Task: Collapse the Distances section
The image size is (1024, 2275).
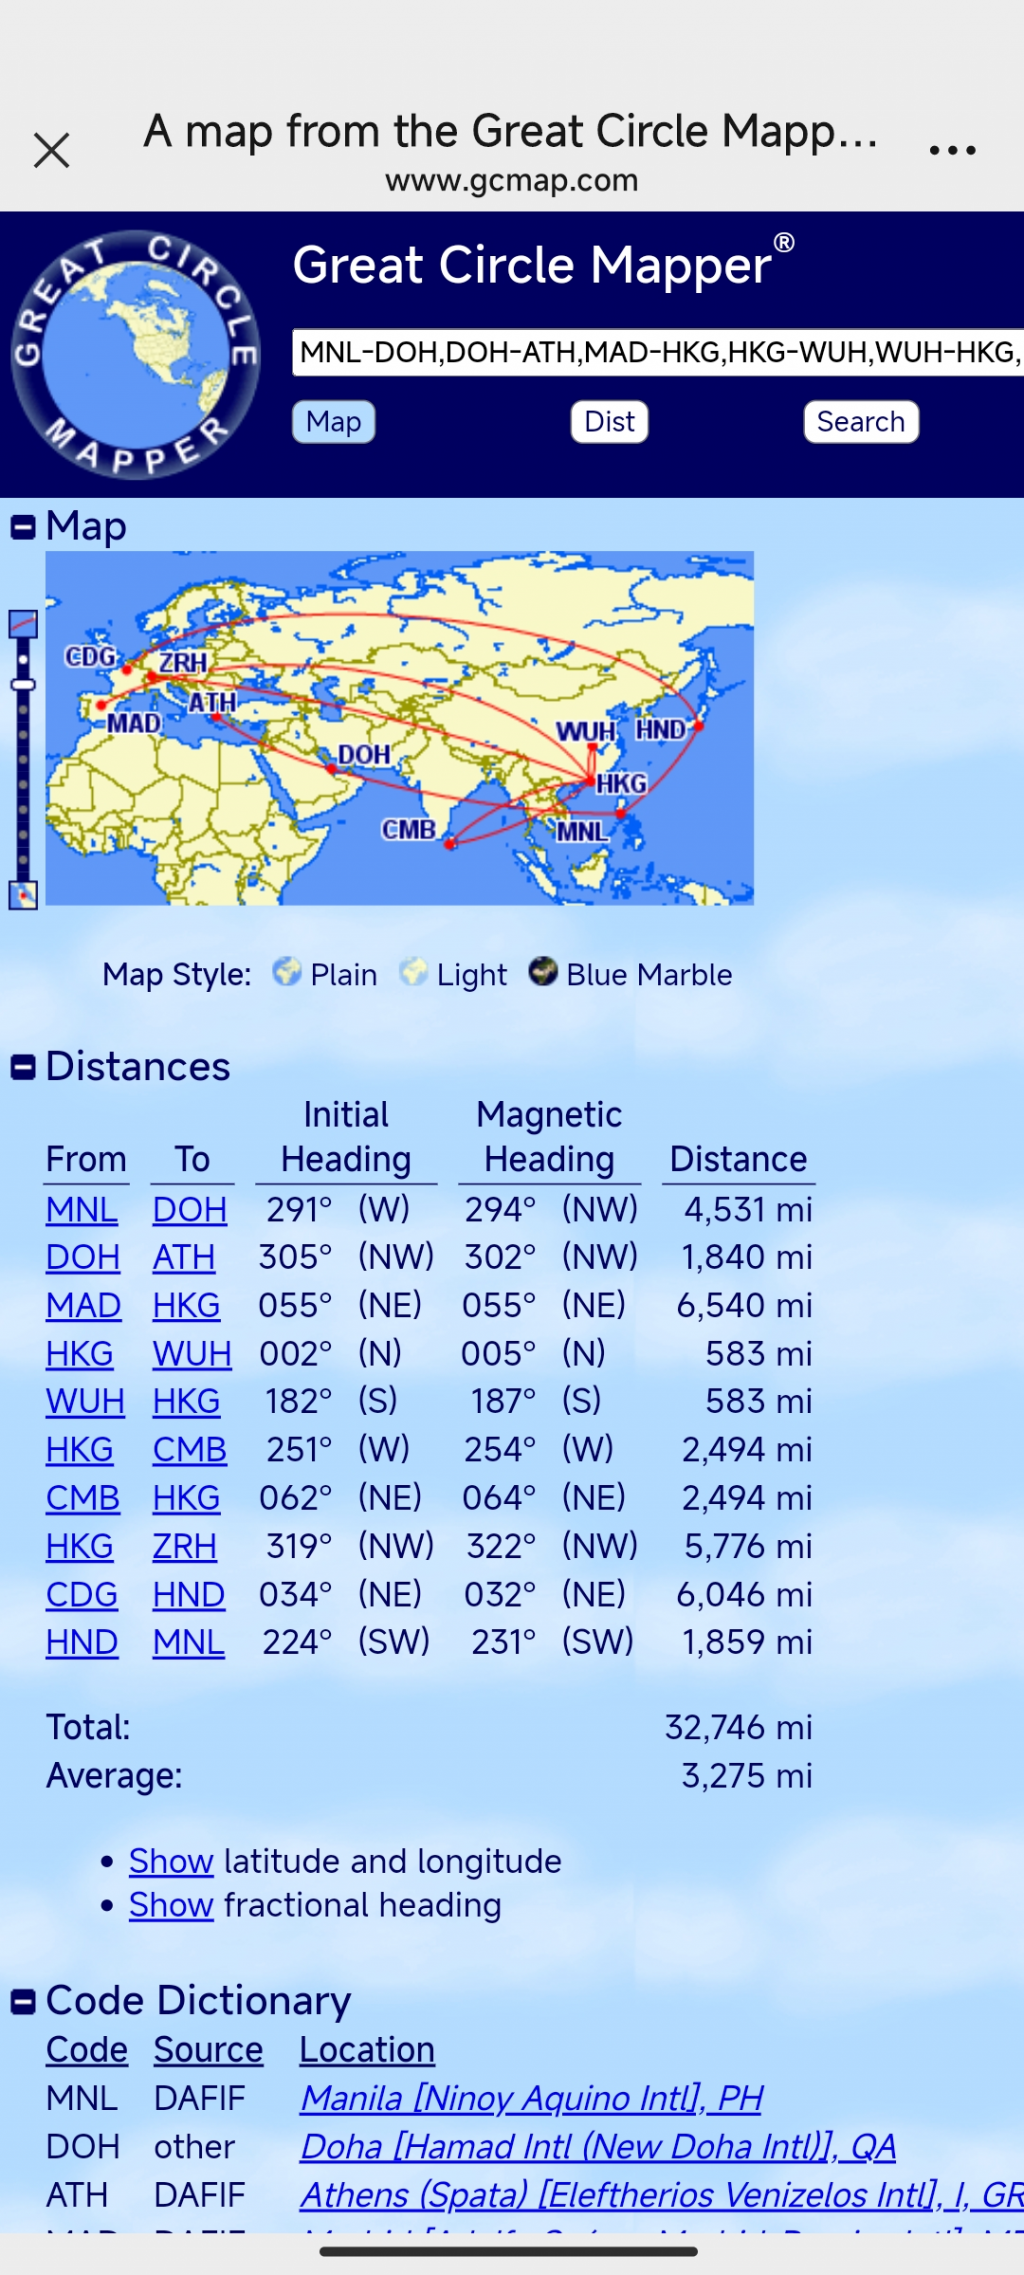Action: (23, 1067)
